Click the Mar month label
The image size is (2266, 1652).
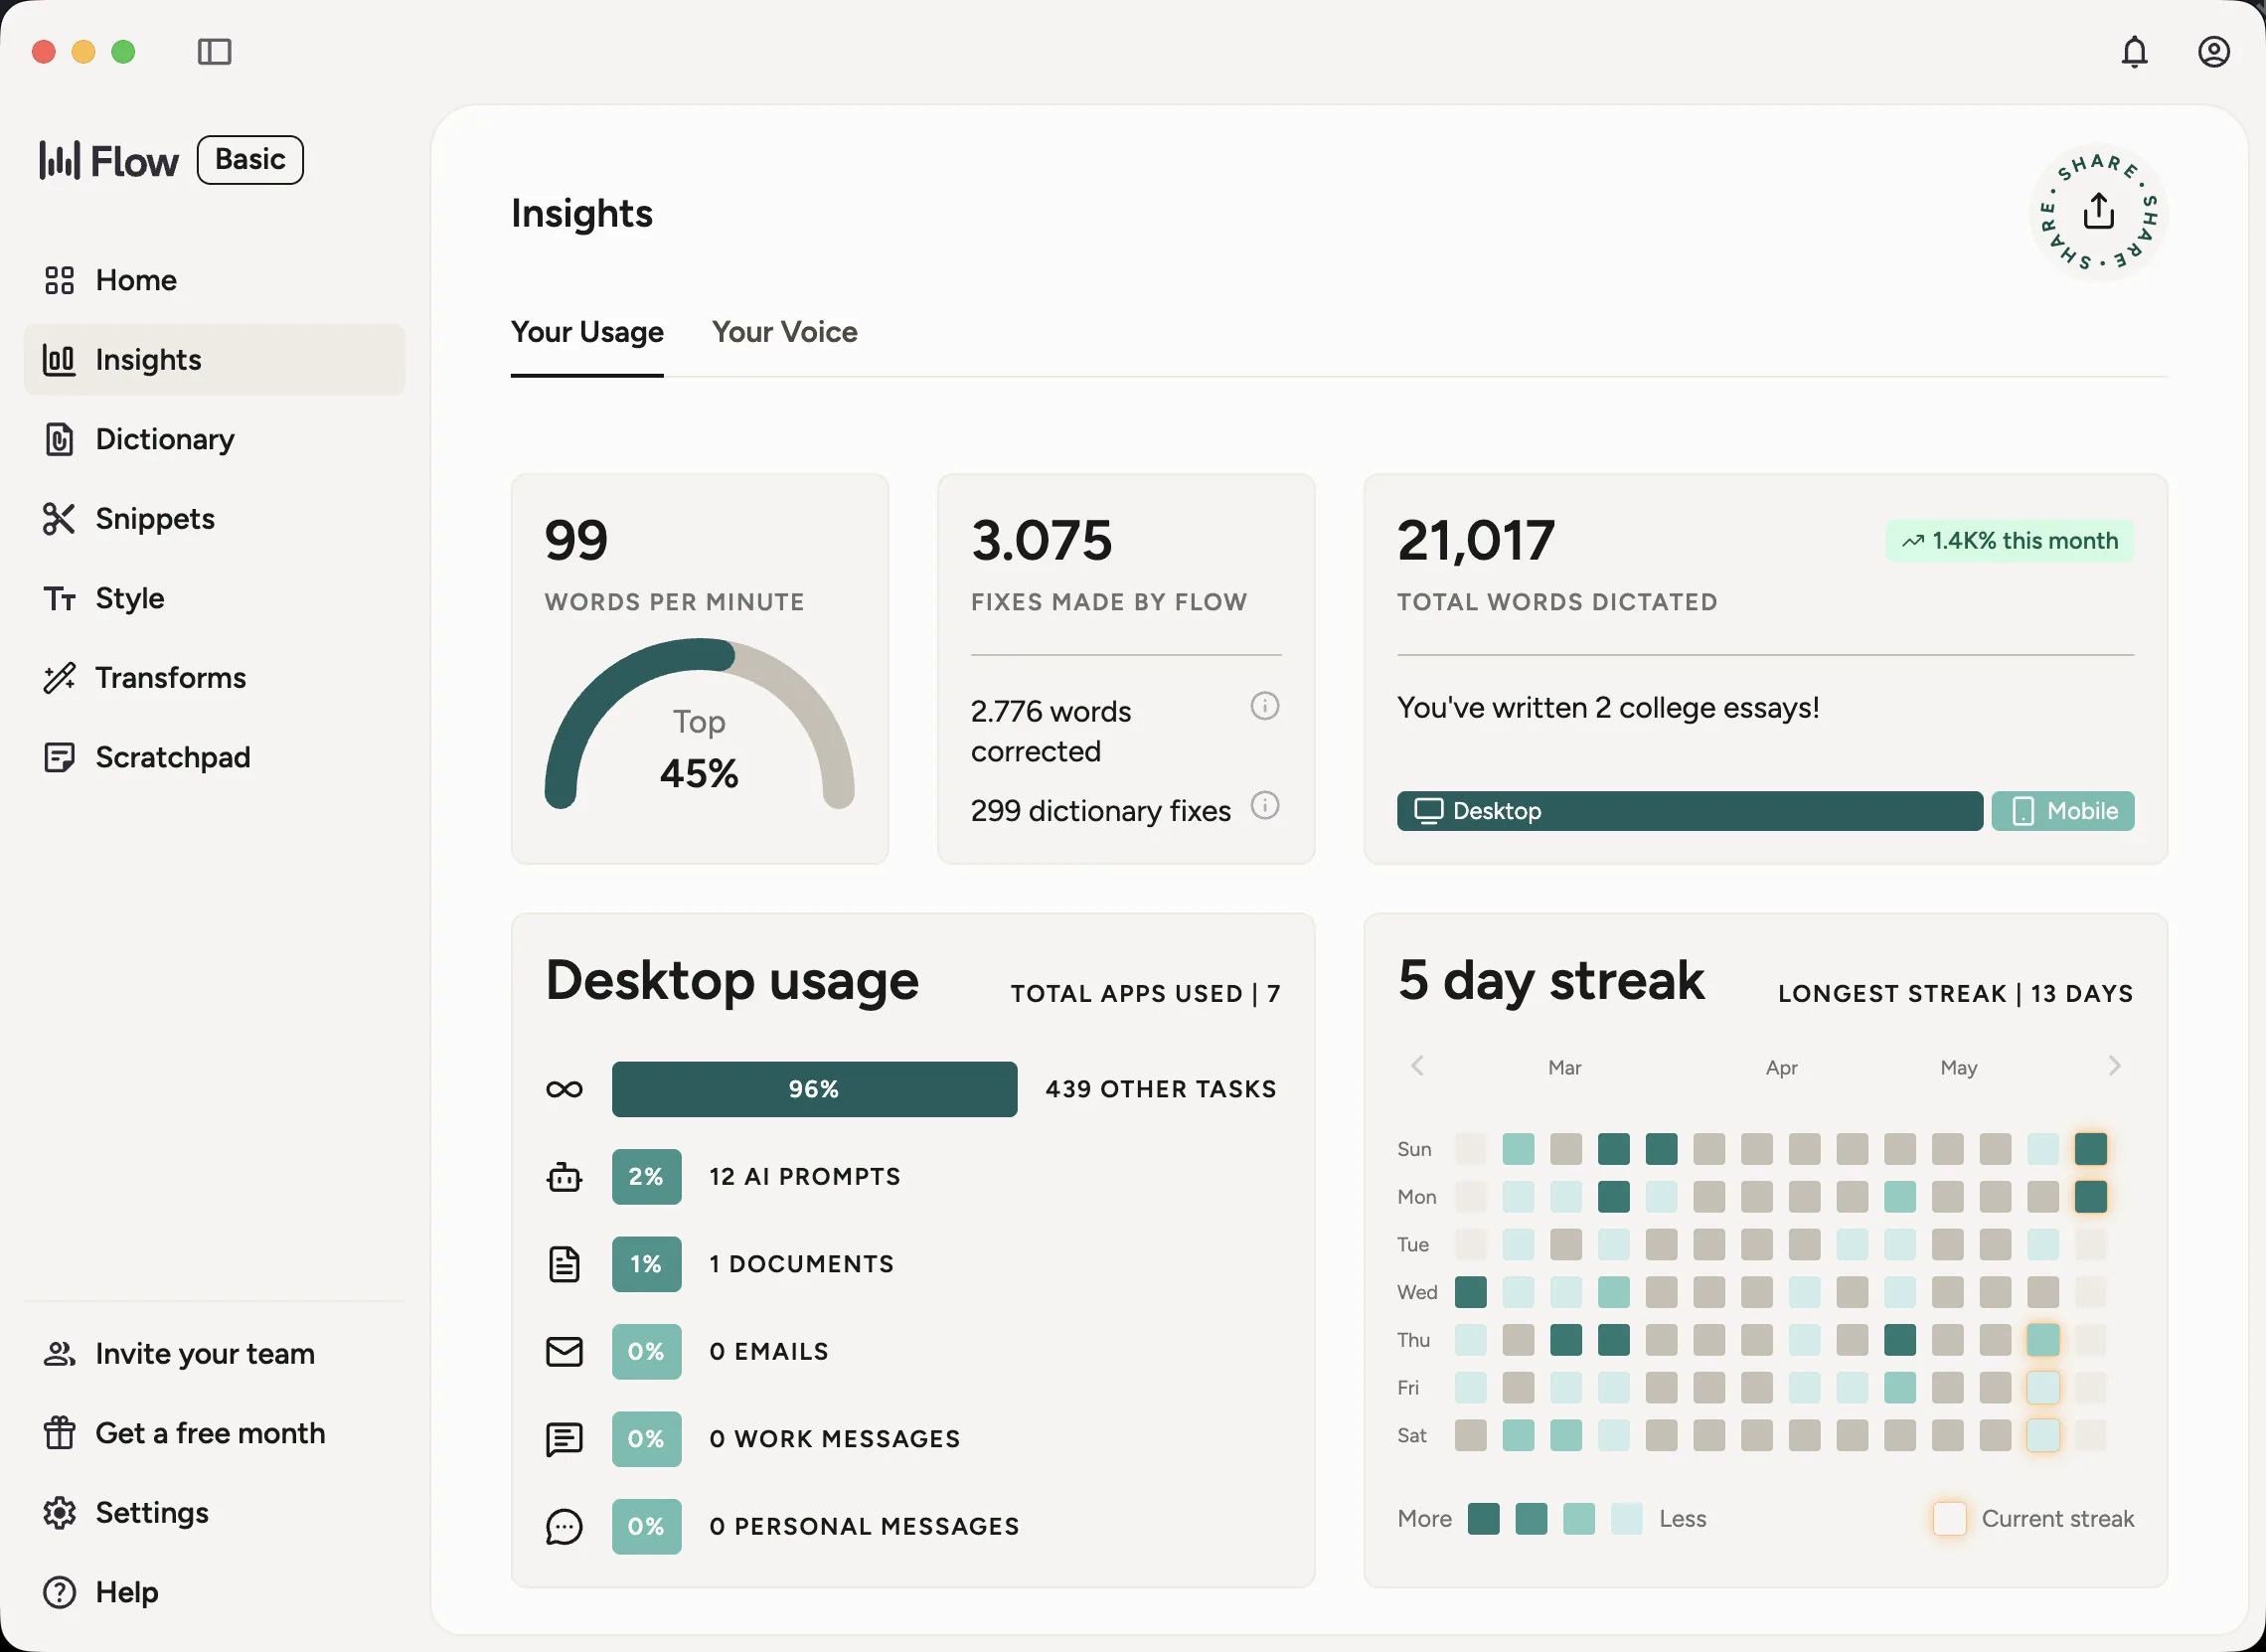[x=1564, y=1068]
